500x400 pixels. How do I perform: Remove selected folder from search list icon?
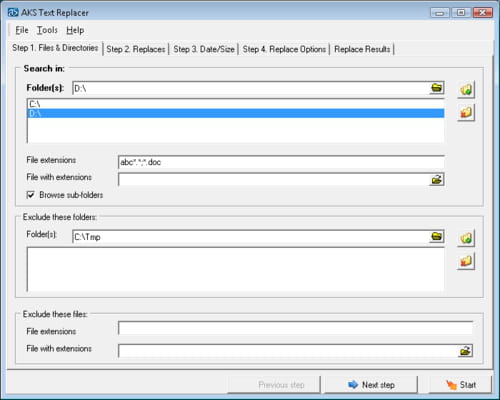[x=466, y=113]
